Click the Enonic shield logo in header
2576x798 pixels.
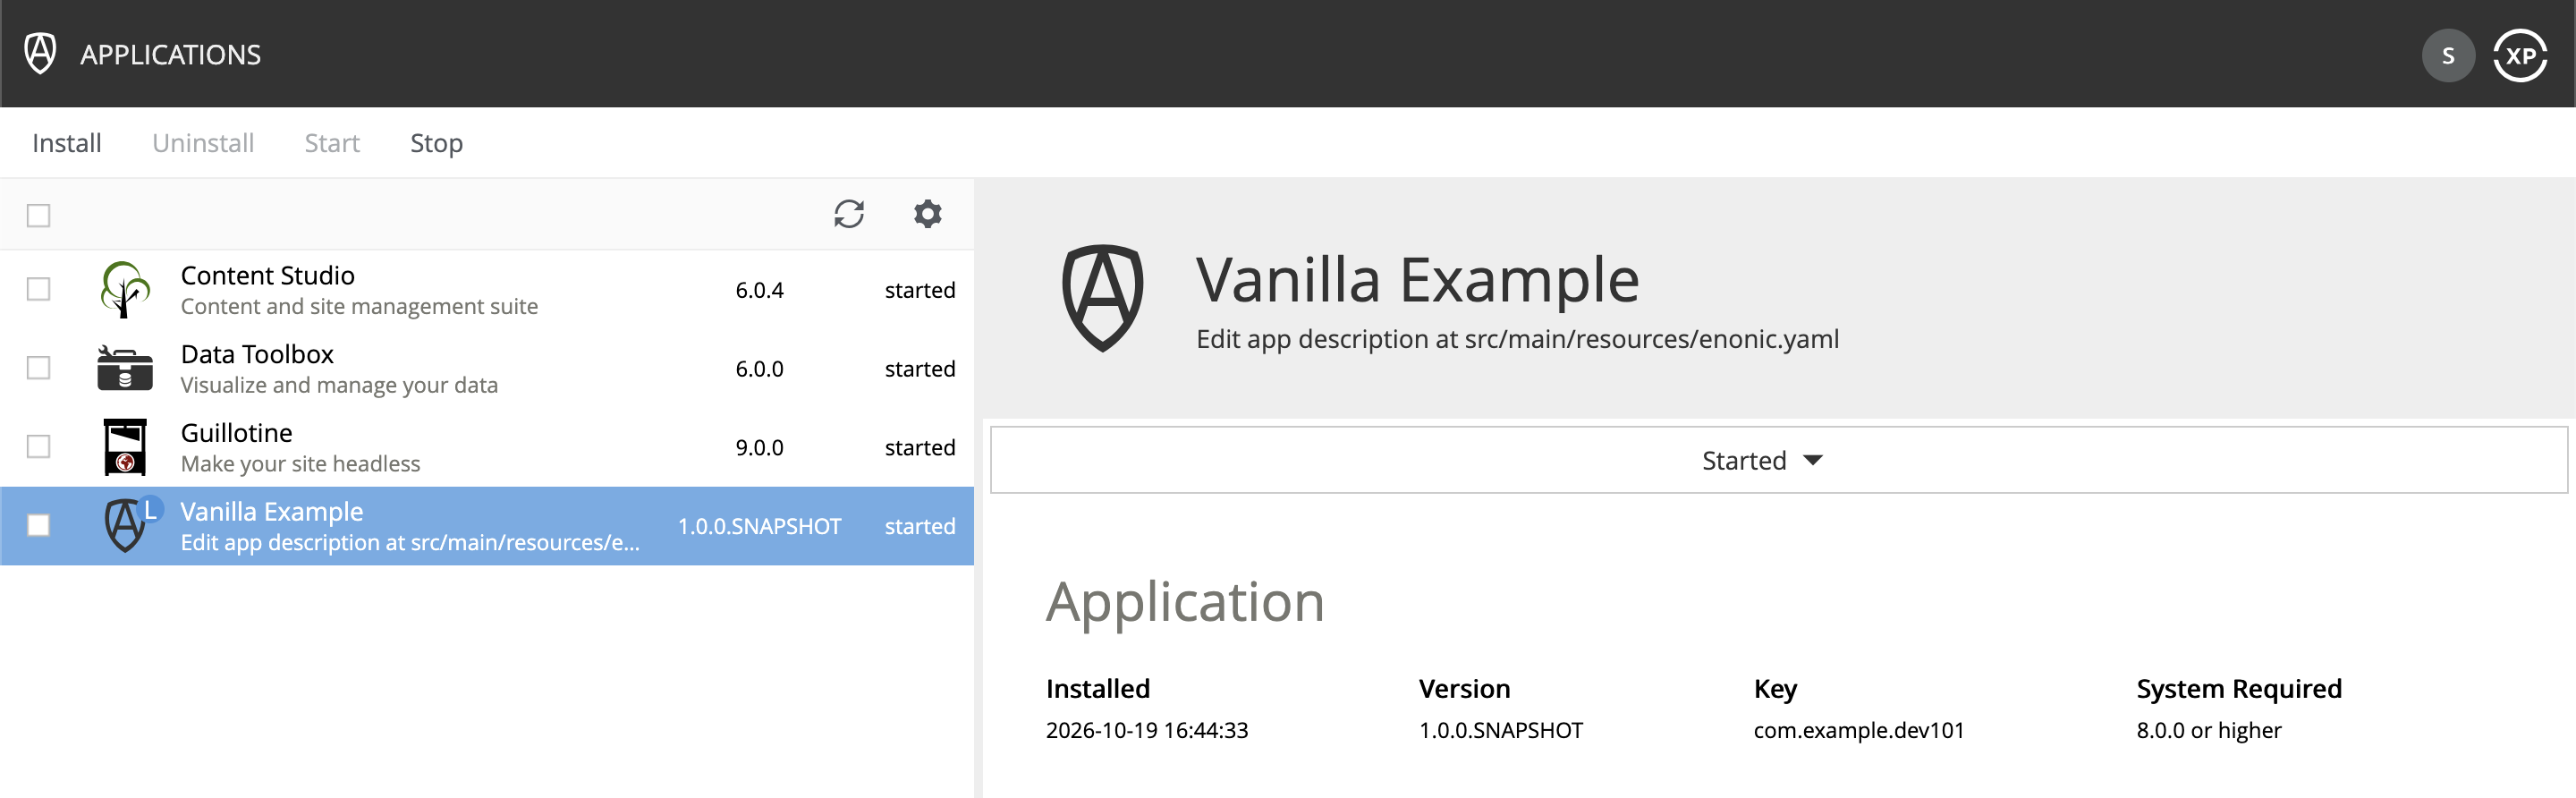(x=40, y=54)
